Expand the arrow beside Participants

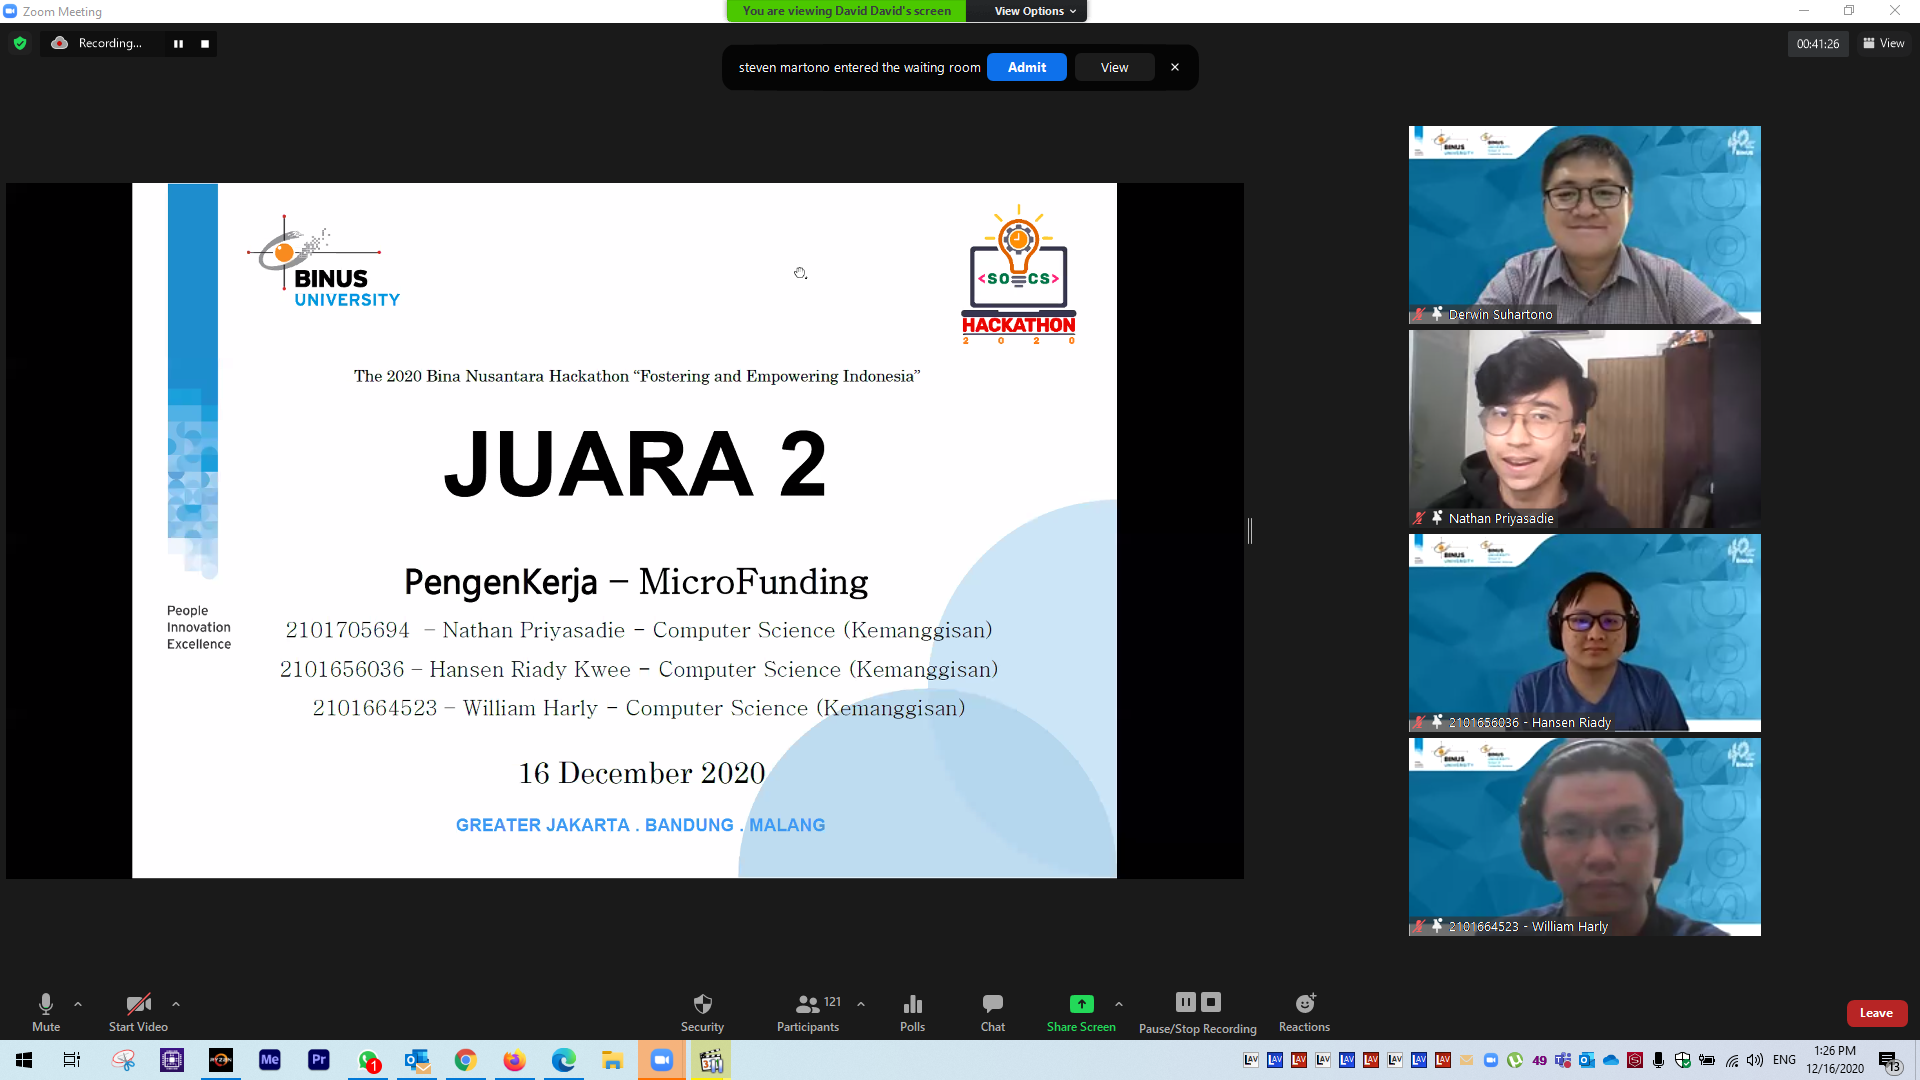point(861,1004)
